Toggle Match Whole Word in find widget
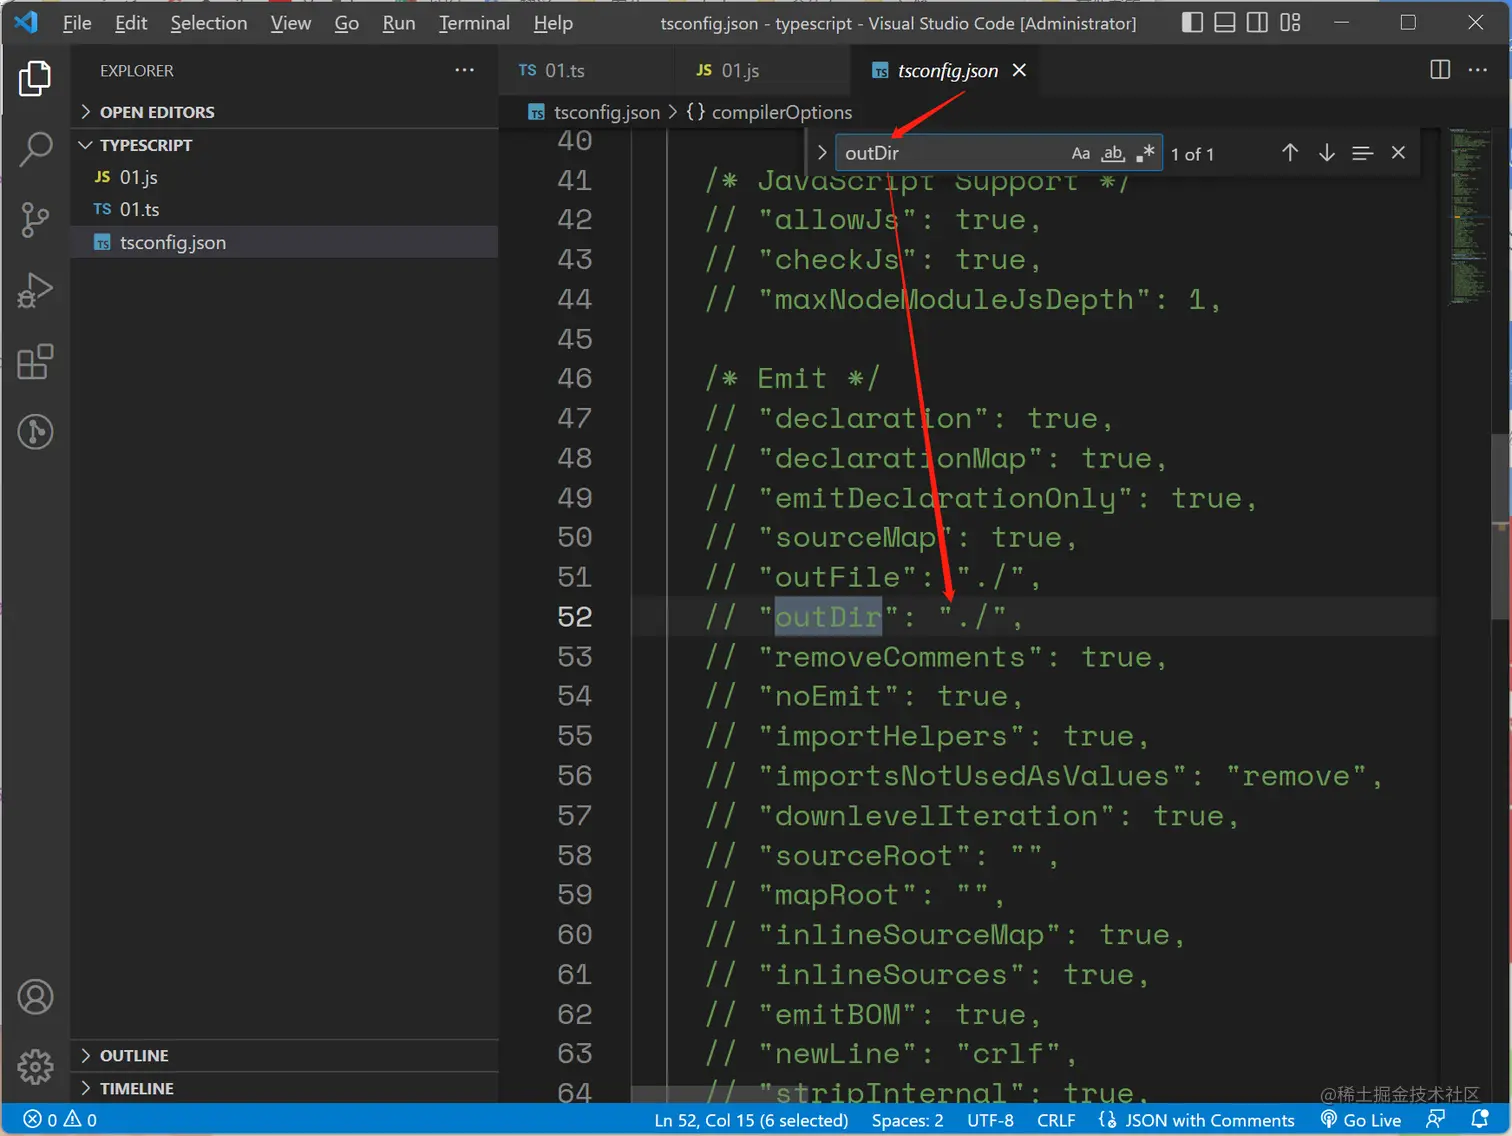The image size is (1512, 1136). point(1113,153)
